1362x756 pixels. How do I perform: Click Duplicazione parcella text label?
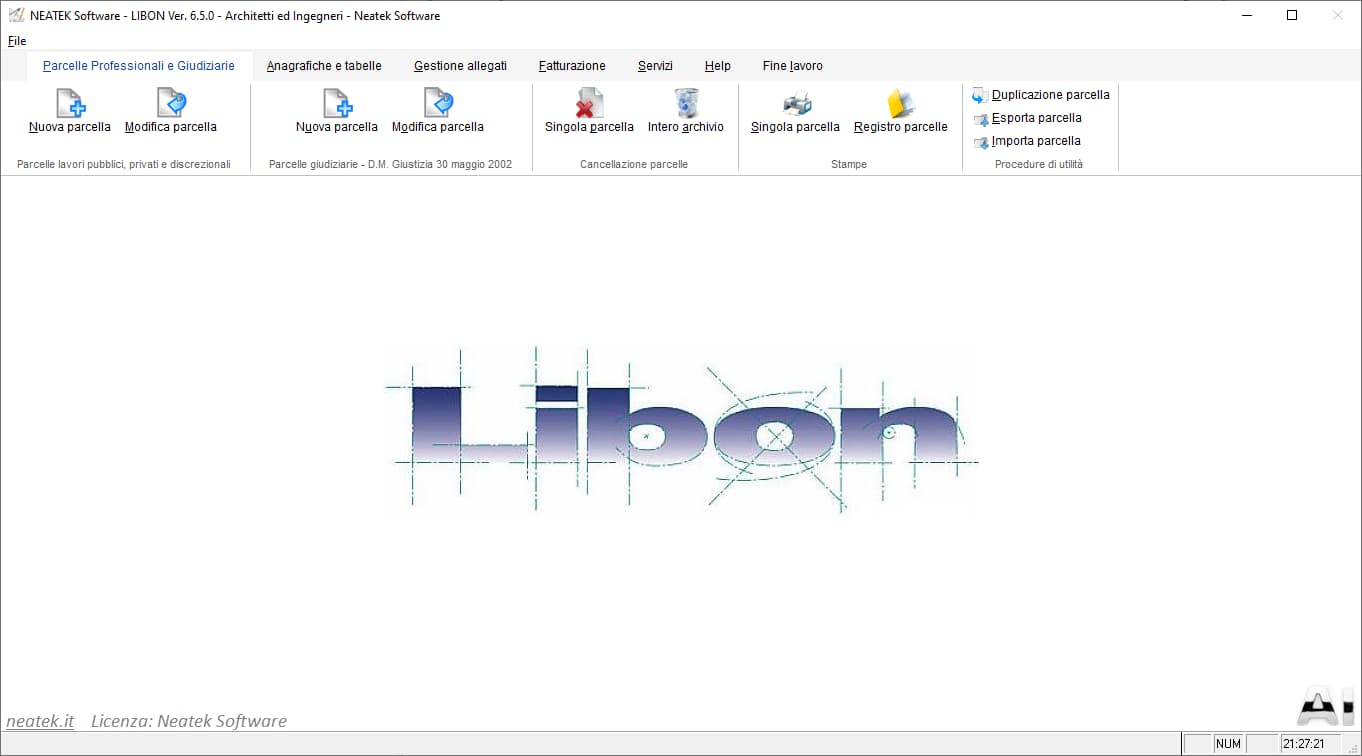(1051, 95)
